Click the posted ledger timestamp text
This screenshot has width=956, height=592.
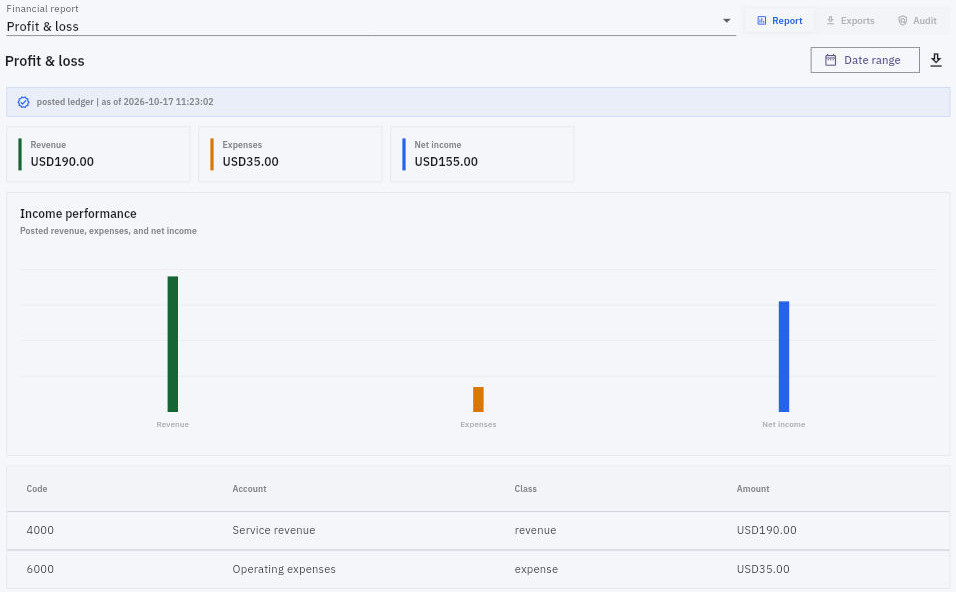point(125,102)
